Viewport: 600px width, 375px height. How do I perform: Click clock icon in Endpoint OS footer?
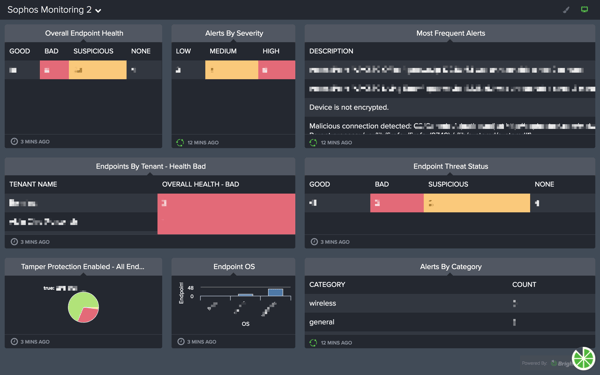click(181, 342)
